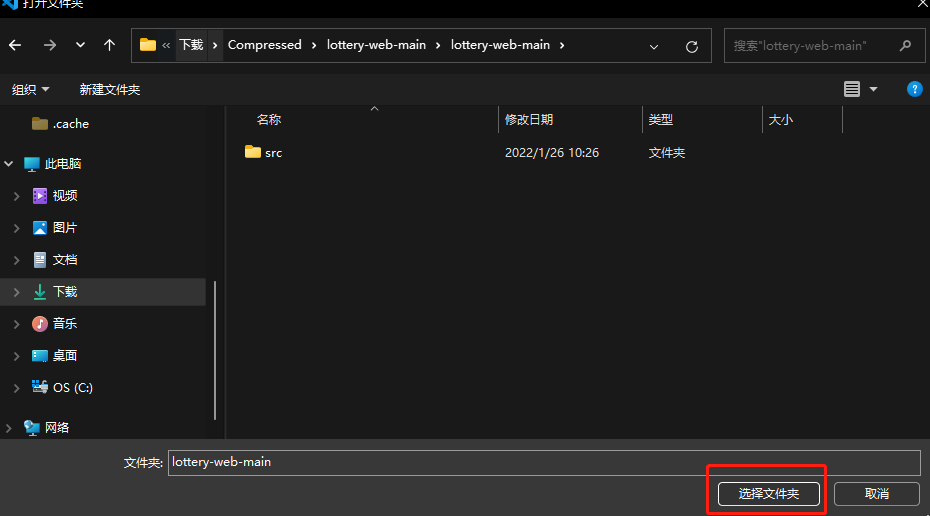Refresh the current folder view
The height and width of the screenshot is (516, 930).
[x=692, y=46]
